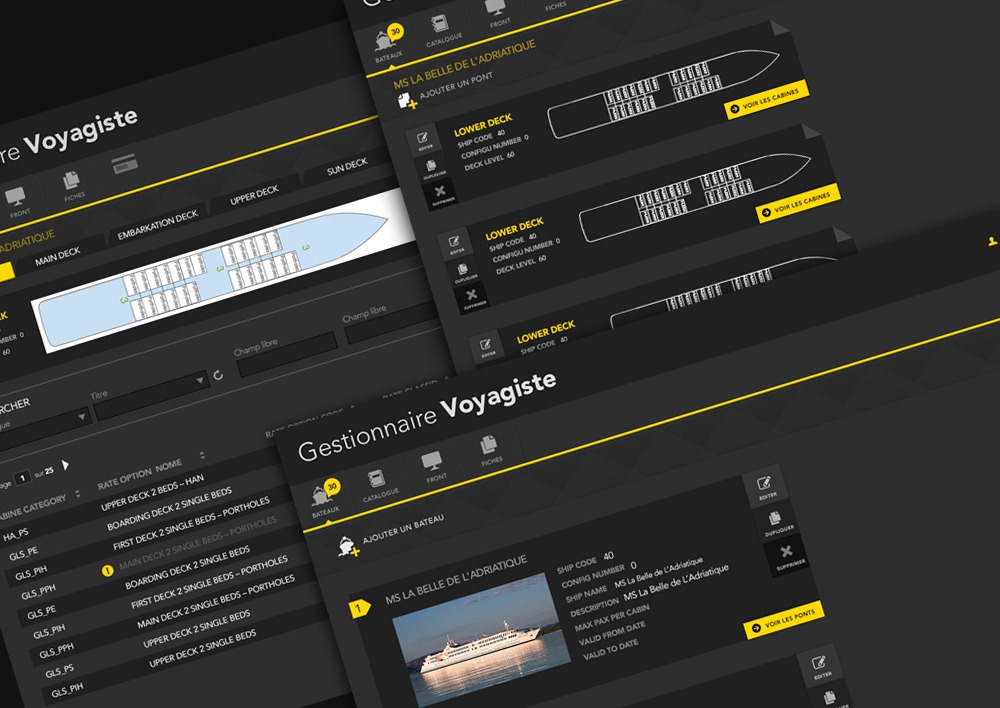
Task: Click Supprimer X on second Lower Deck card
Action: 471,297
